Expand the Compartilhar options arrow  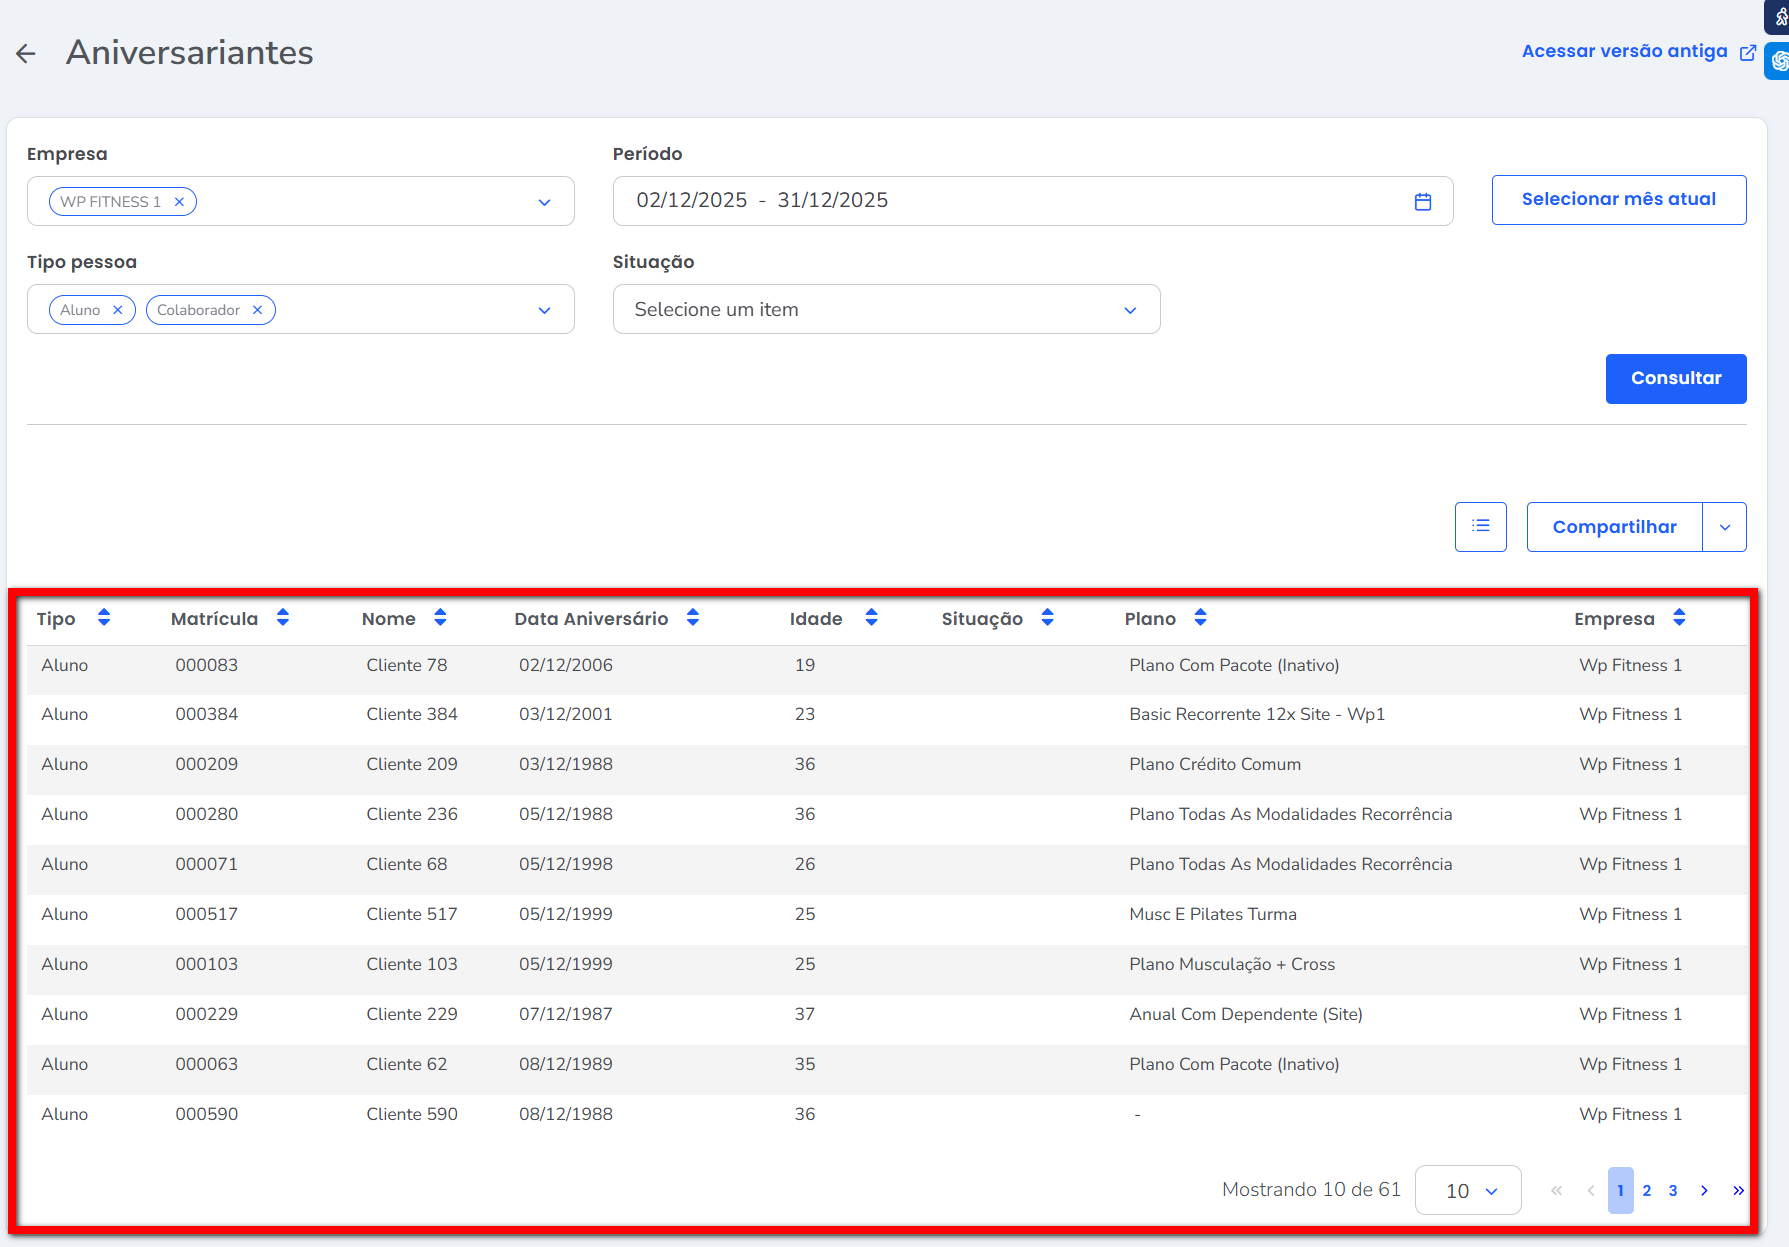[1724, 527]
